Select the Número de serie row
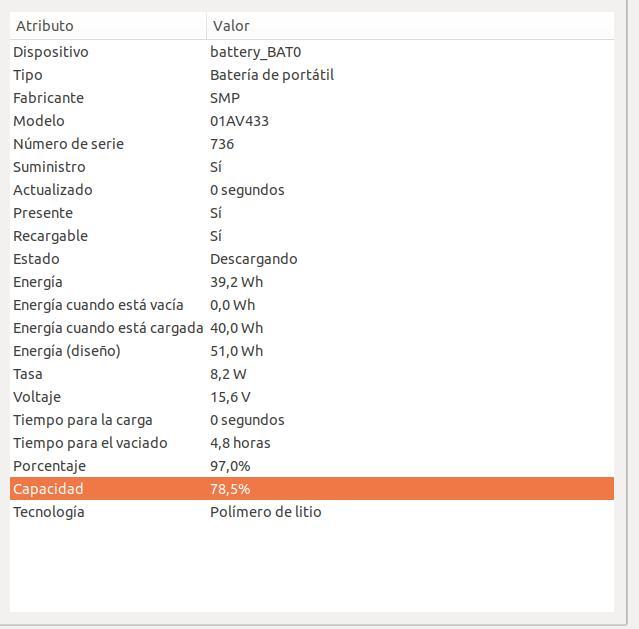This screenshot has height=629, width=639. [312, 144]
